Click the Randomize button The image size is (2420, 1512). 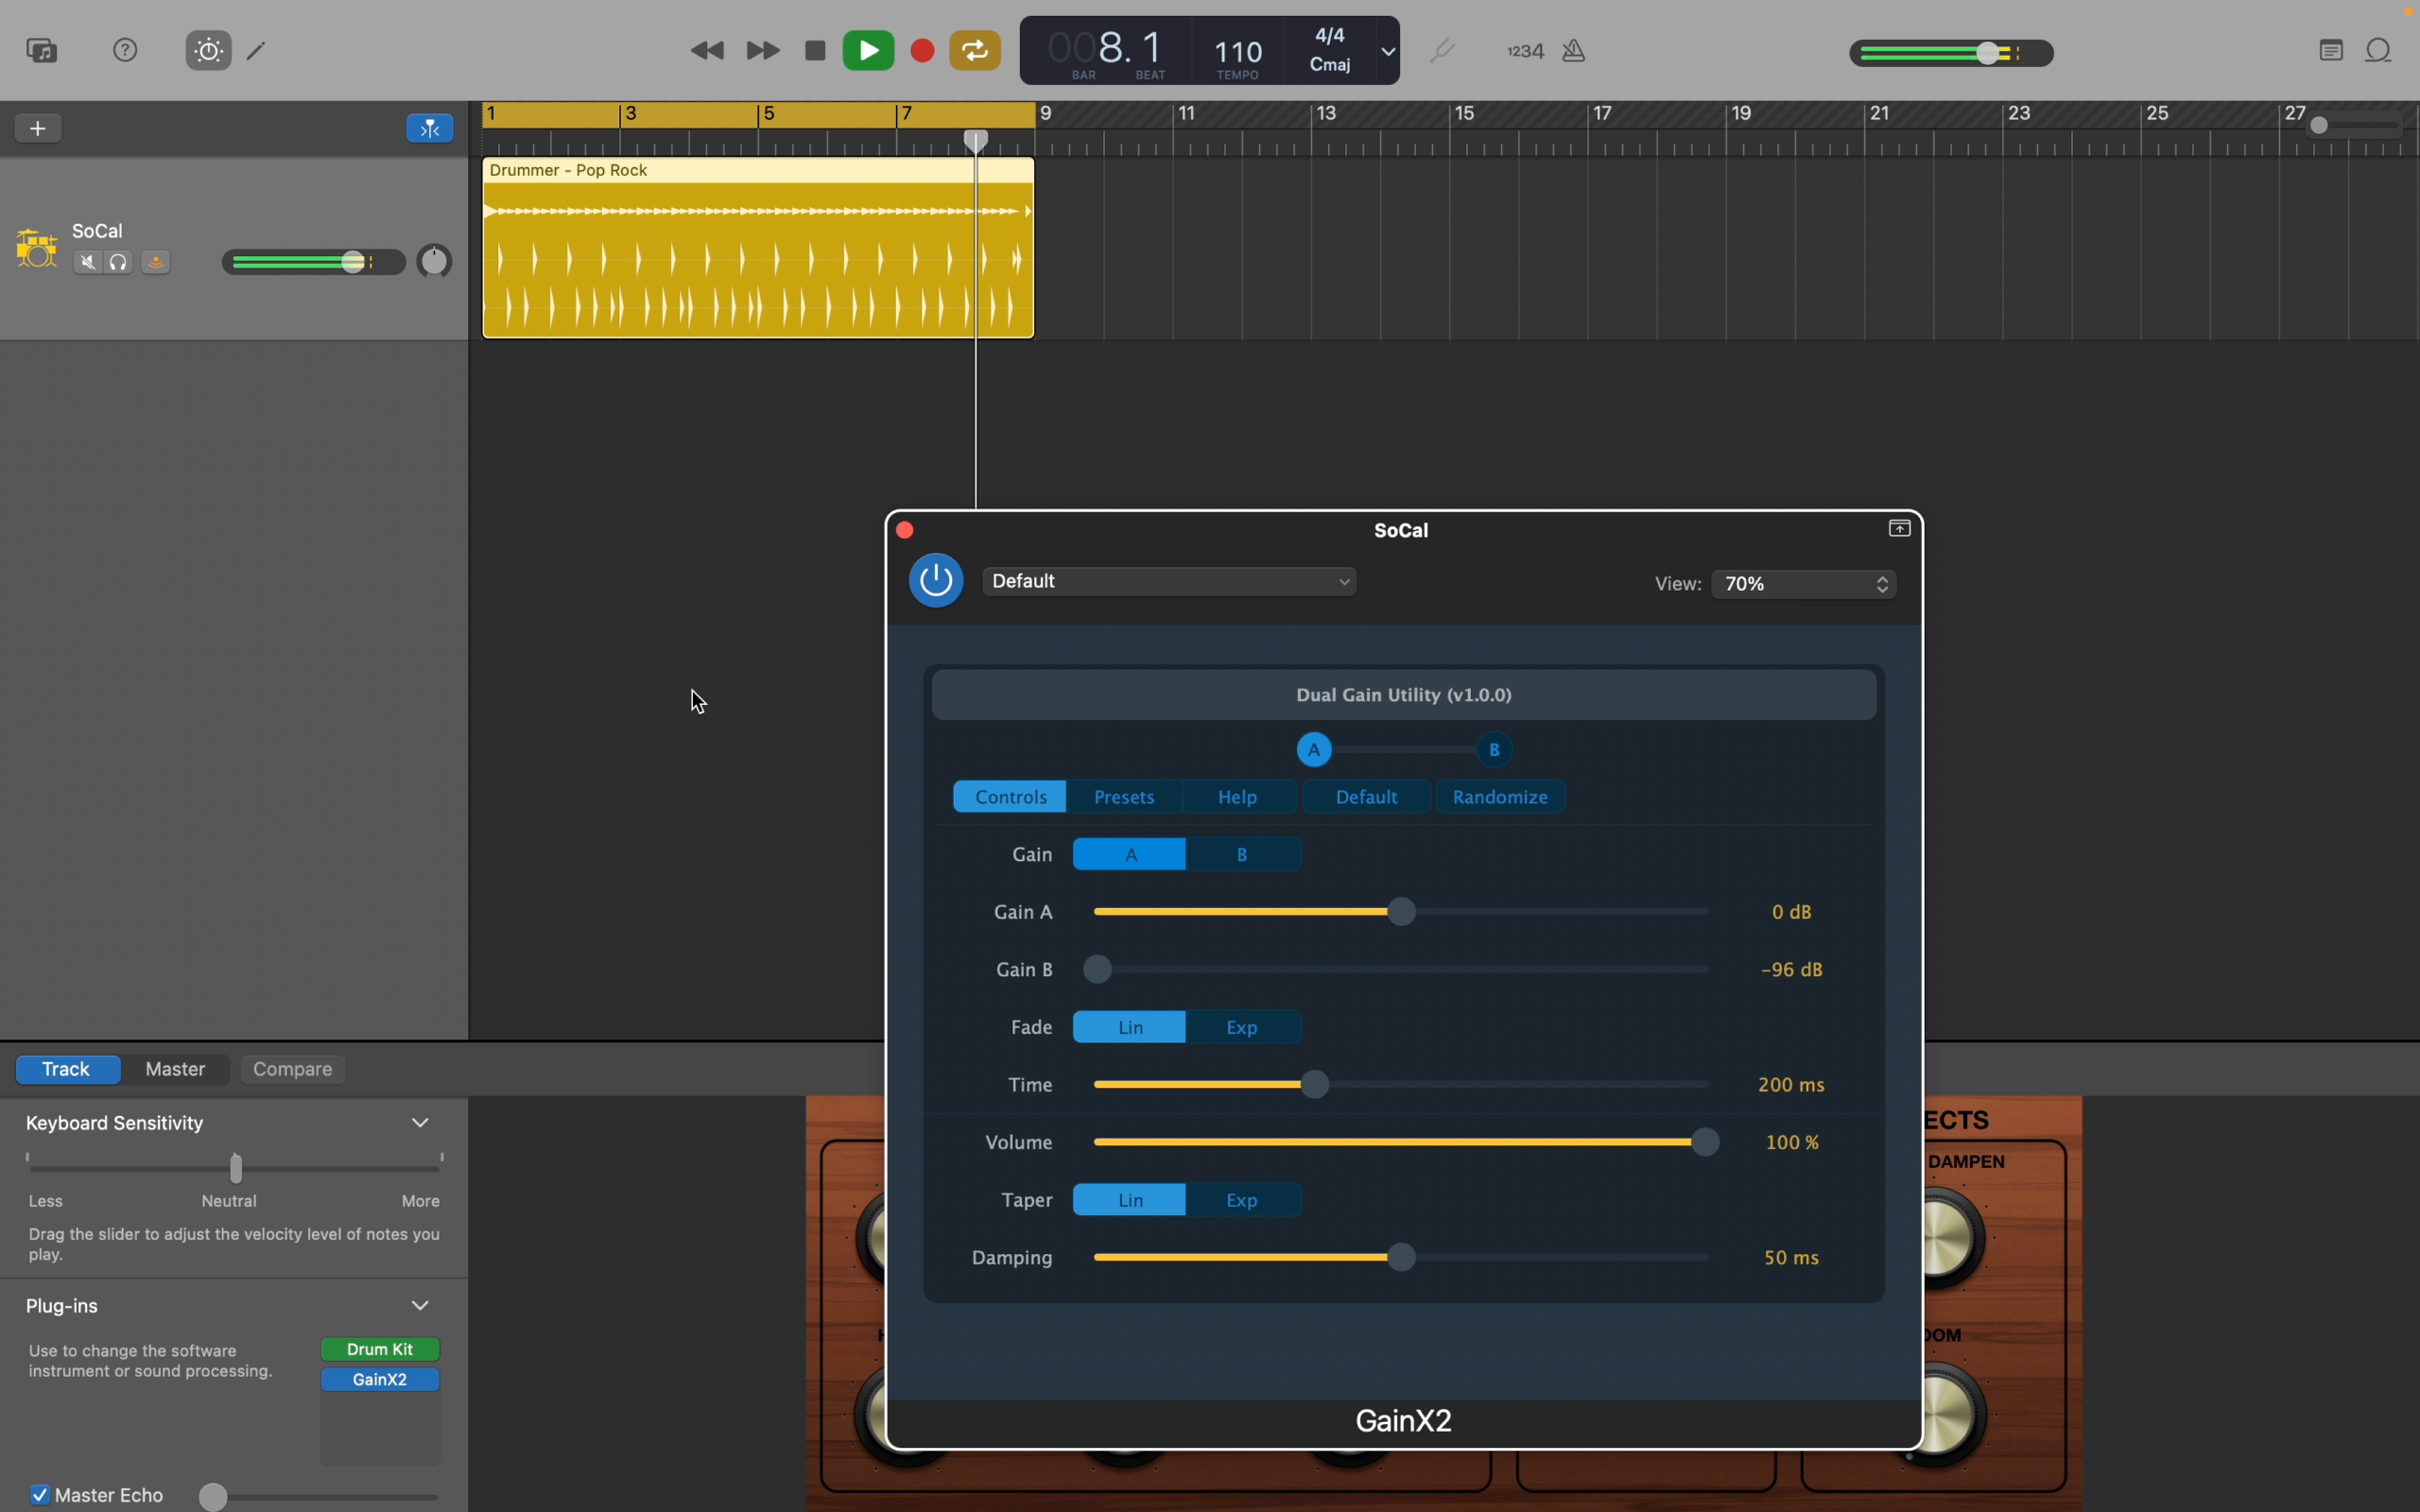click(x=1500, y=797)
